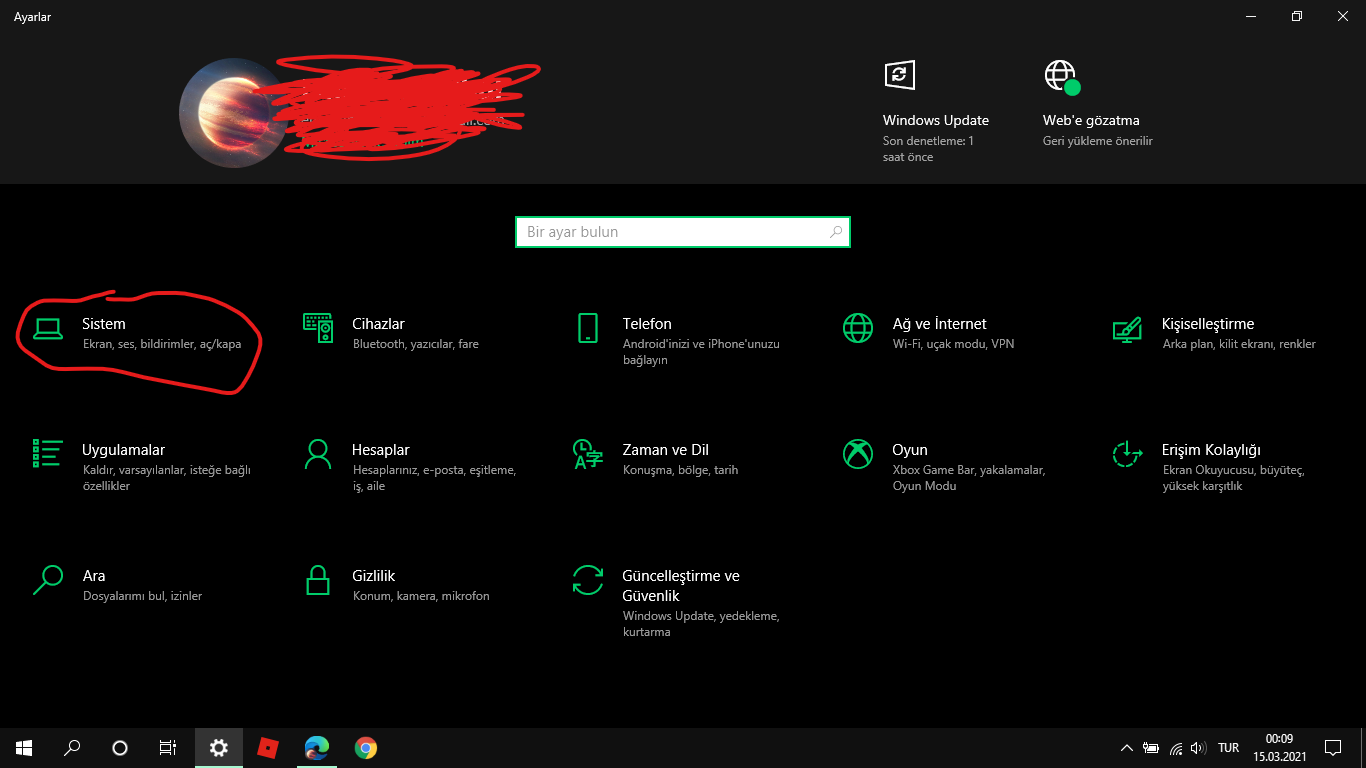Open the 'Uygulamalar' title link
The height and width of the screenshot is (768, 1366).
pos(123,450)
